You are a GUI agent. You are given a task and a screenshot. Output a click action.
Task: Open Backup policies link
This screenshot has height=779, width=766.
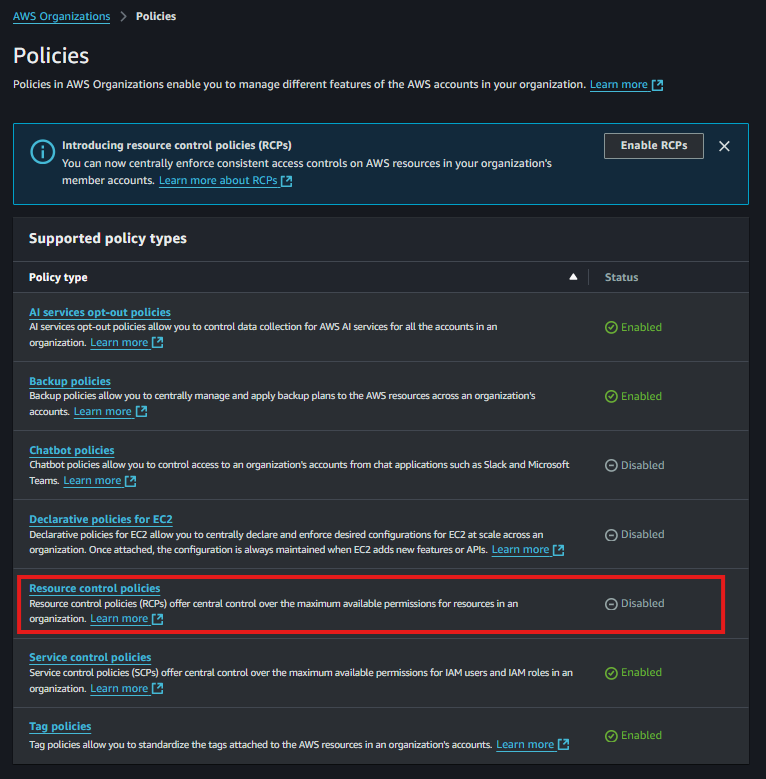coord(70,381)
